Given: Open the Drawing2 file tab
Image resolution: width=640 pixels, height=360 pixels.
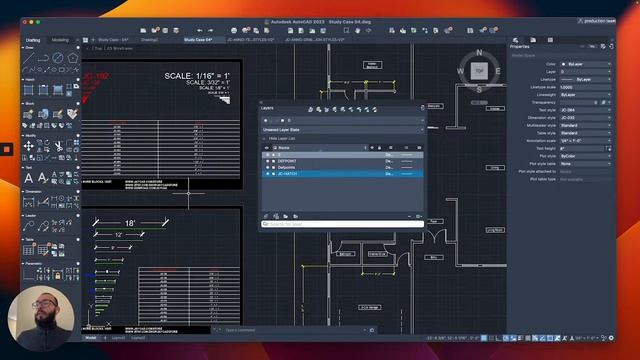Looking at the screenshot, I should pos(149,40).
